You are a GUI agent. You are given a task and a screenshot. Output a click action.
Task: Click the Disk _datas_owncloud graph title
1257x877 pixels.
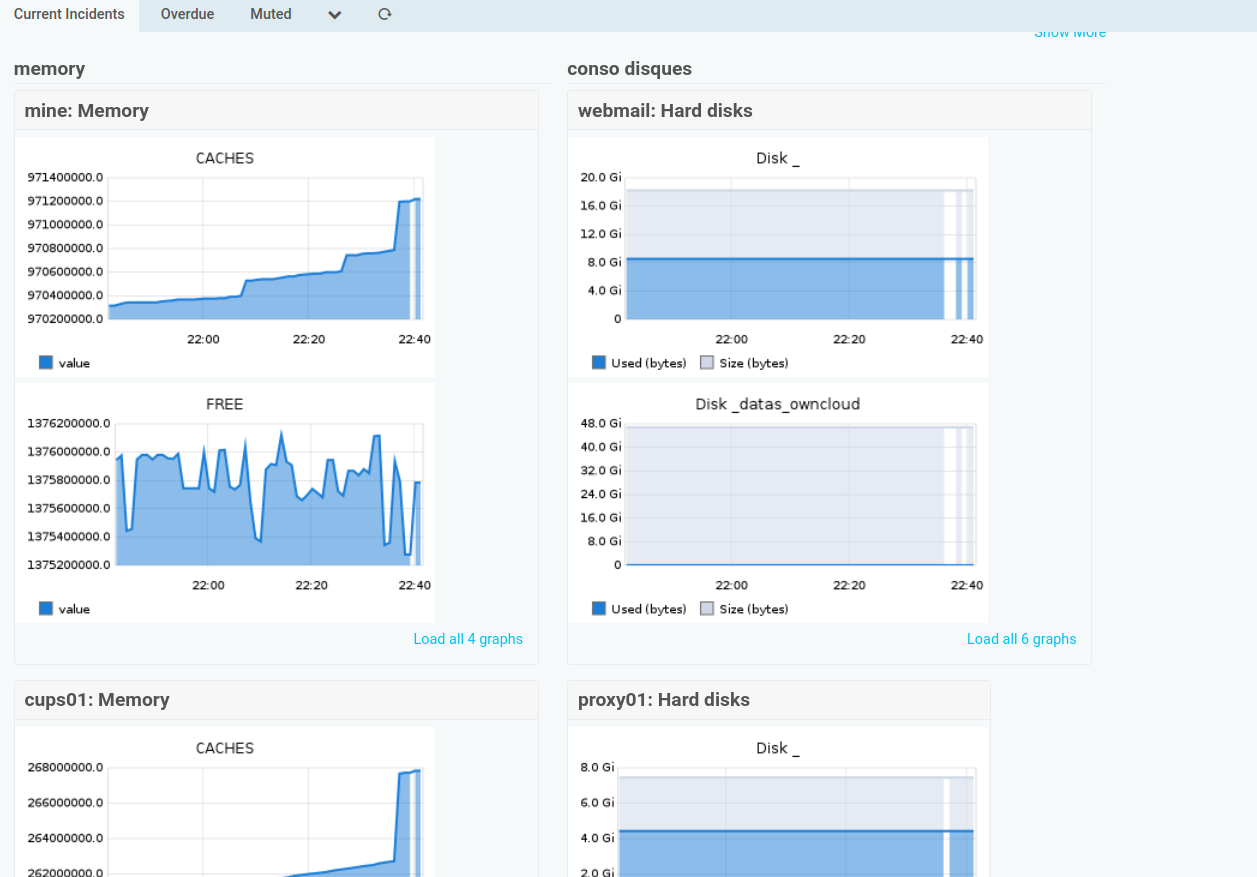click(x=778, y=404)
